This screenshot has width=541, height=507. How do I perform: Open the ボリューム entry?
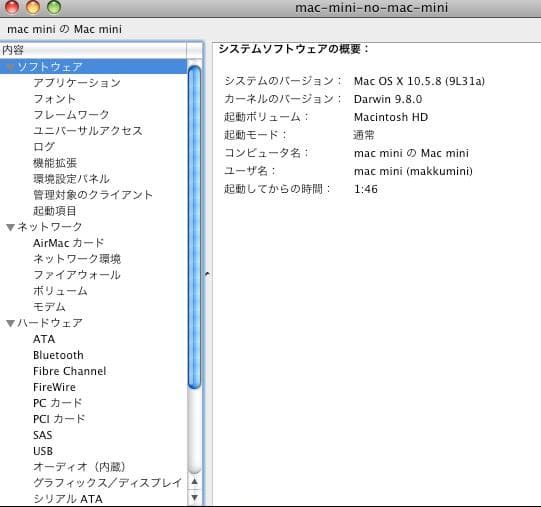click(x=60, y=291)
